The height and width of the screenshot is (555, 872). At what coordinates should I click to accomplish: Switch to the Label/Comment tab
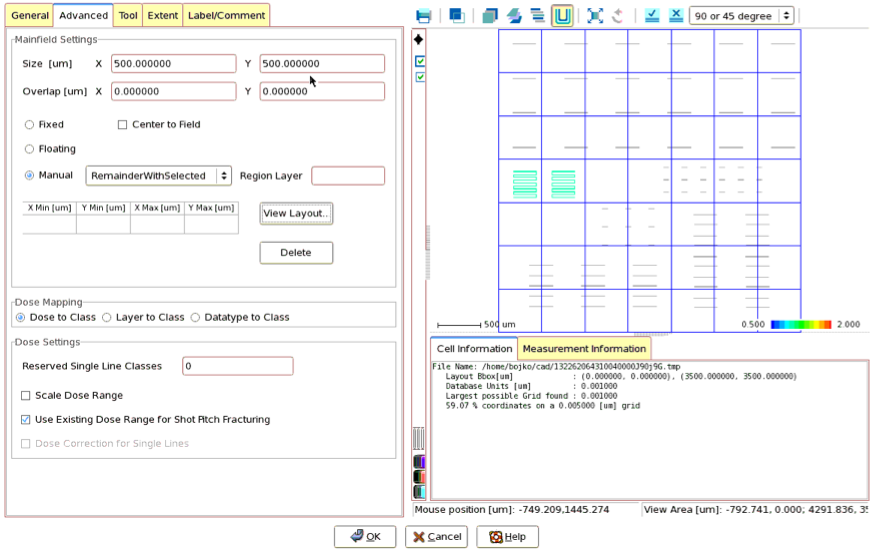click(x=226, y=16)
